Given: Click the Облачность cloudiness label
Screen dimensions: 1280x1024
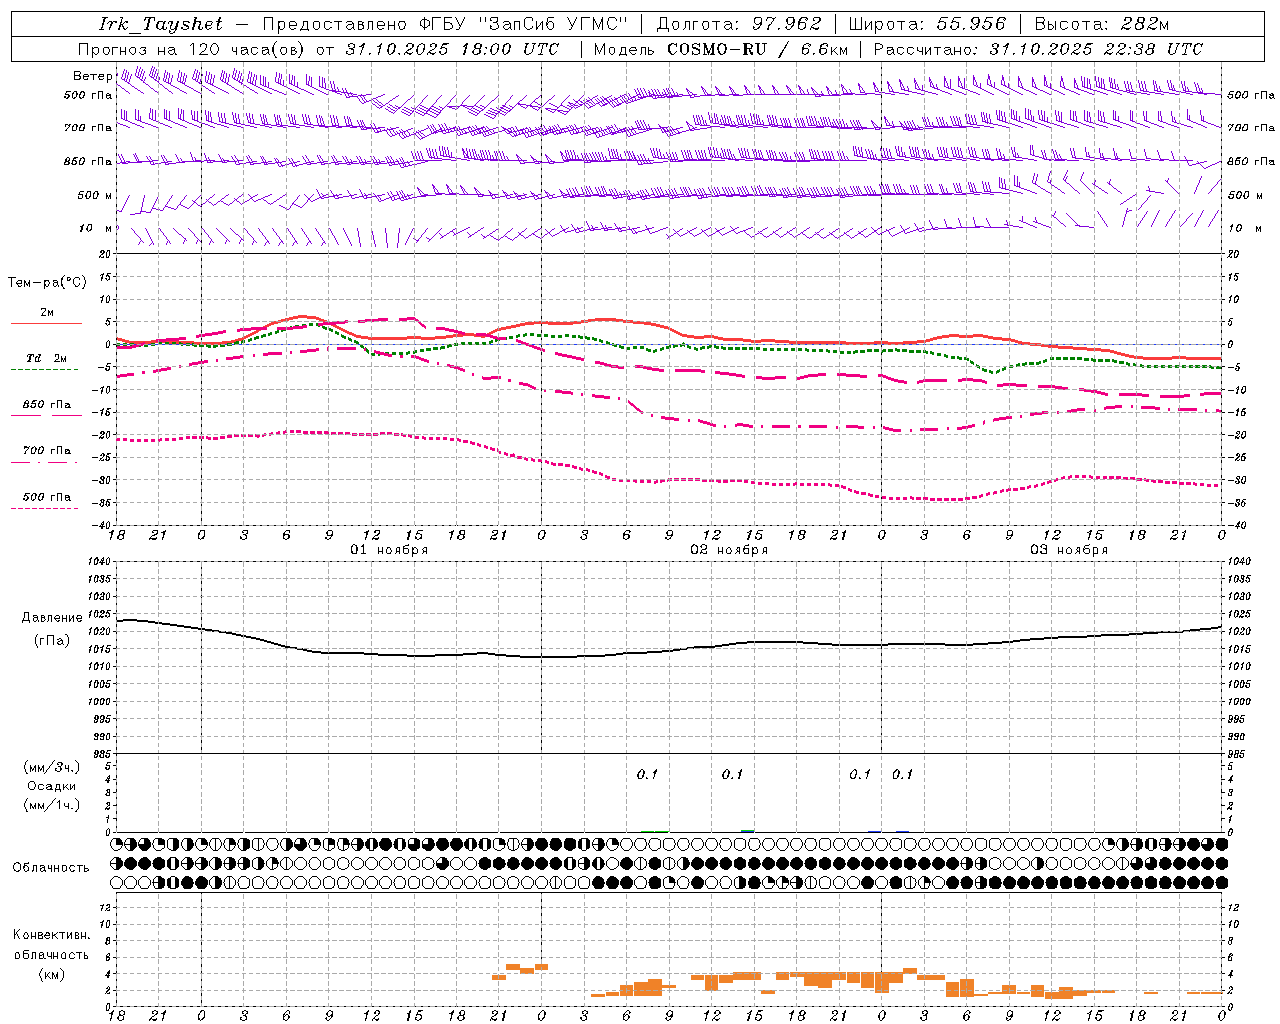Looking at the screenshot, I should coord(51,867).
